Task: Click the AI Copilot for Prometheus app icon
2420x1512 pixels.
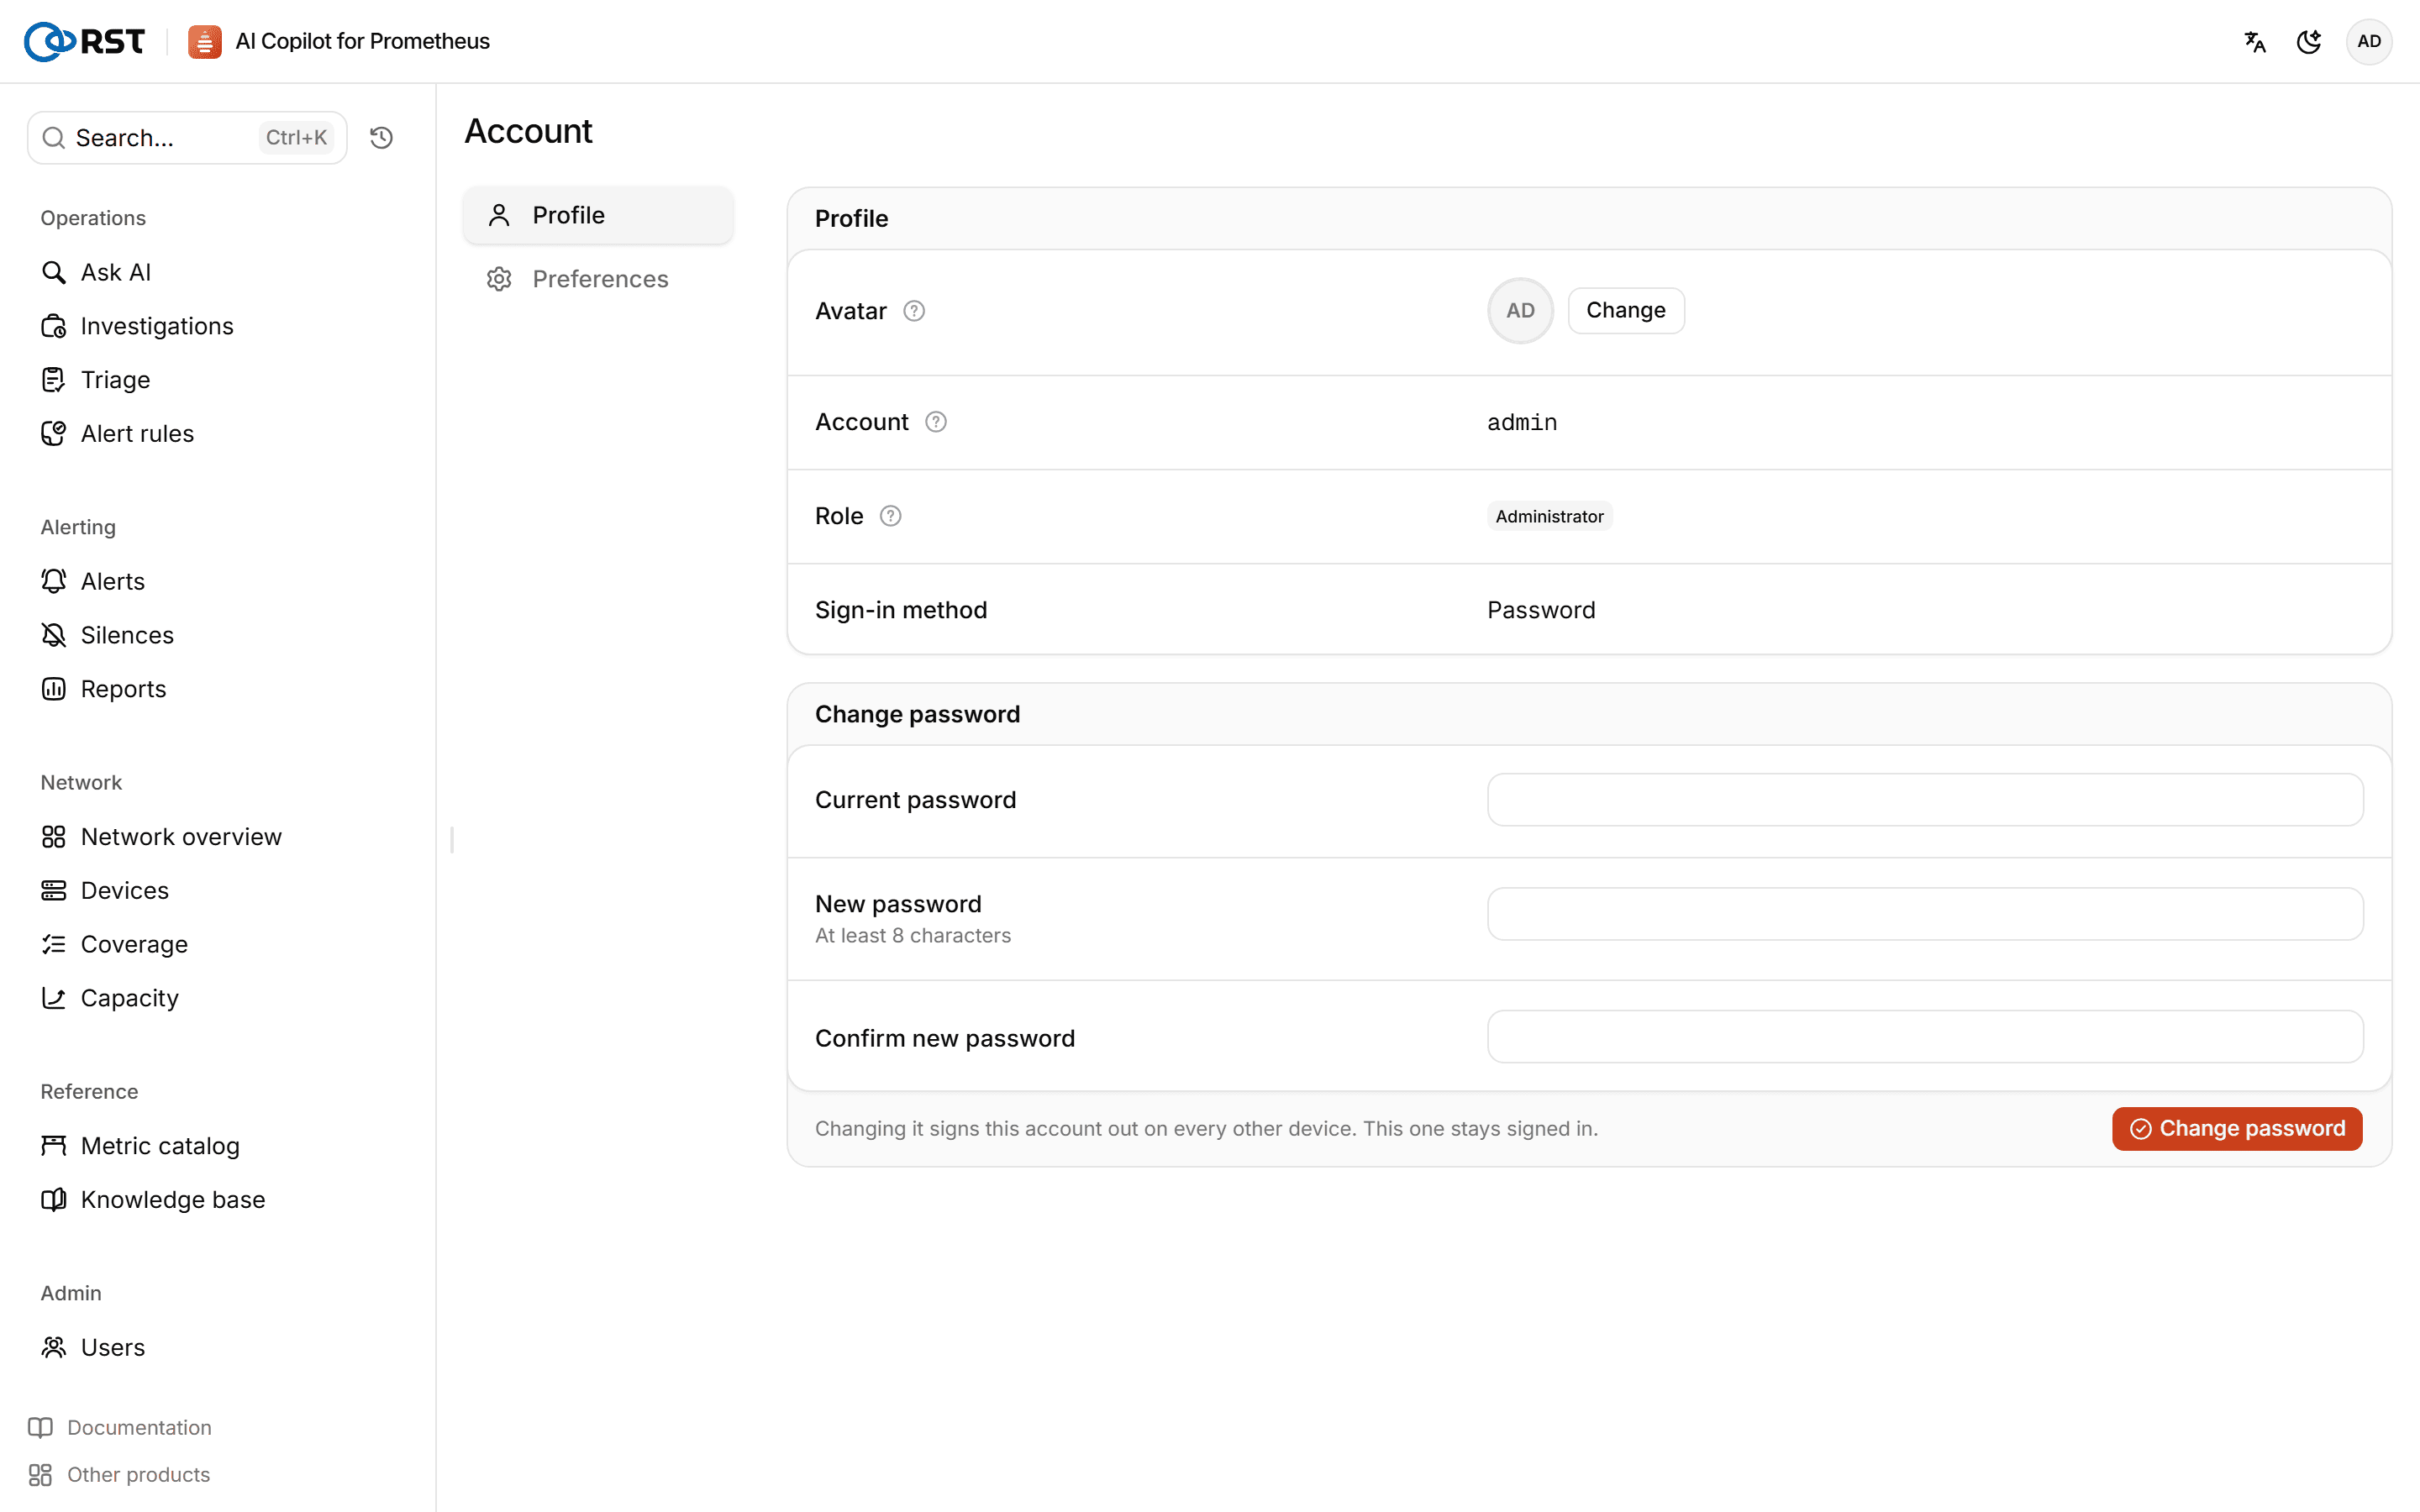Action: [204, 41]
